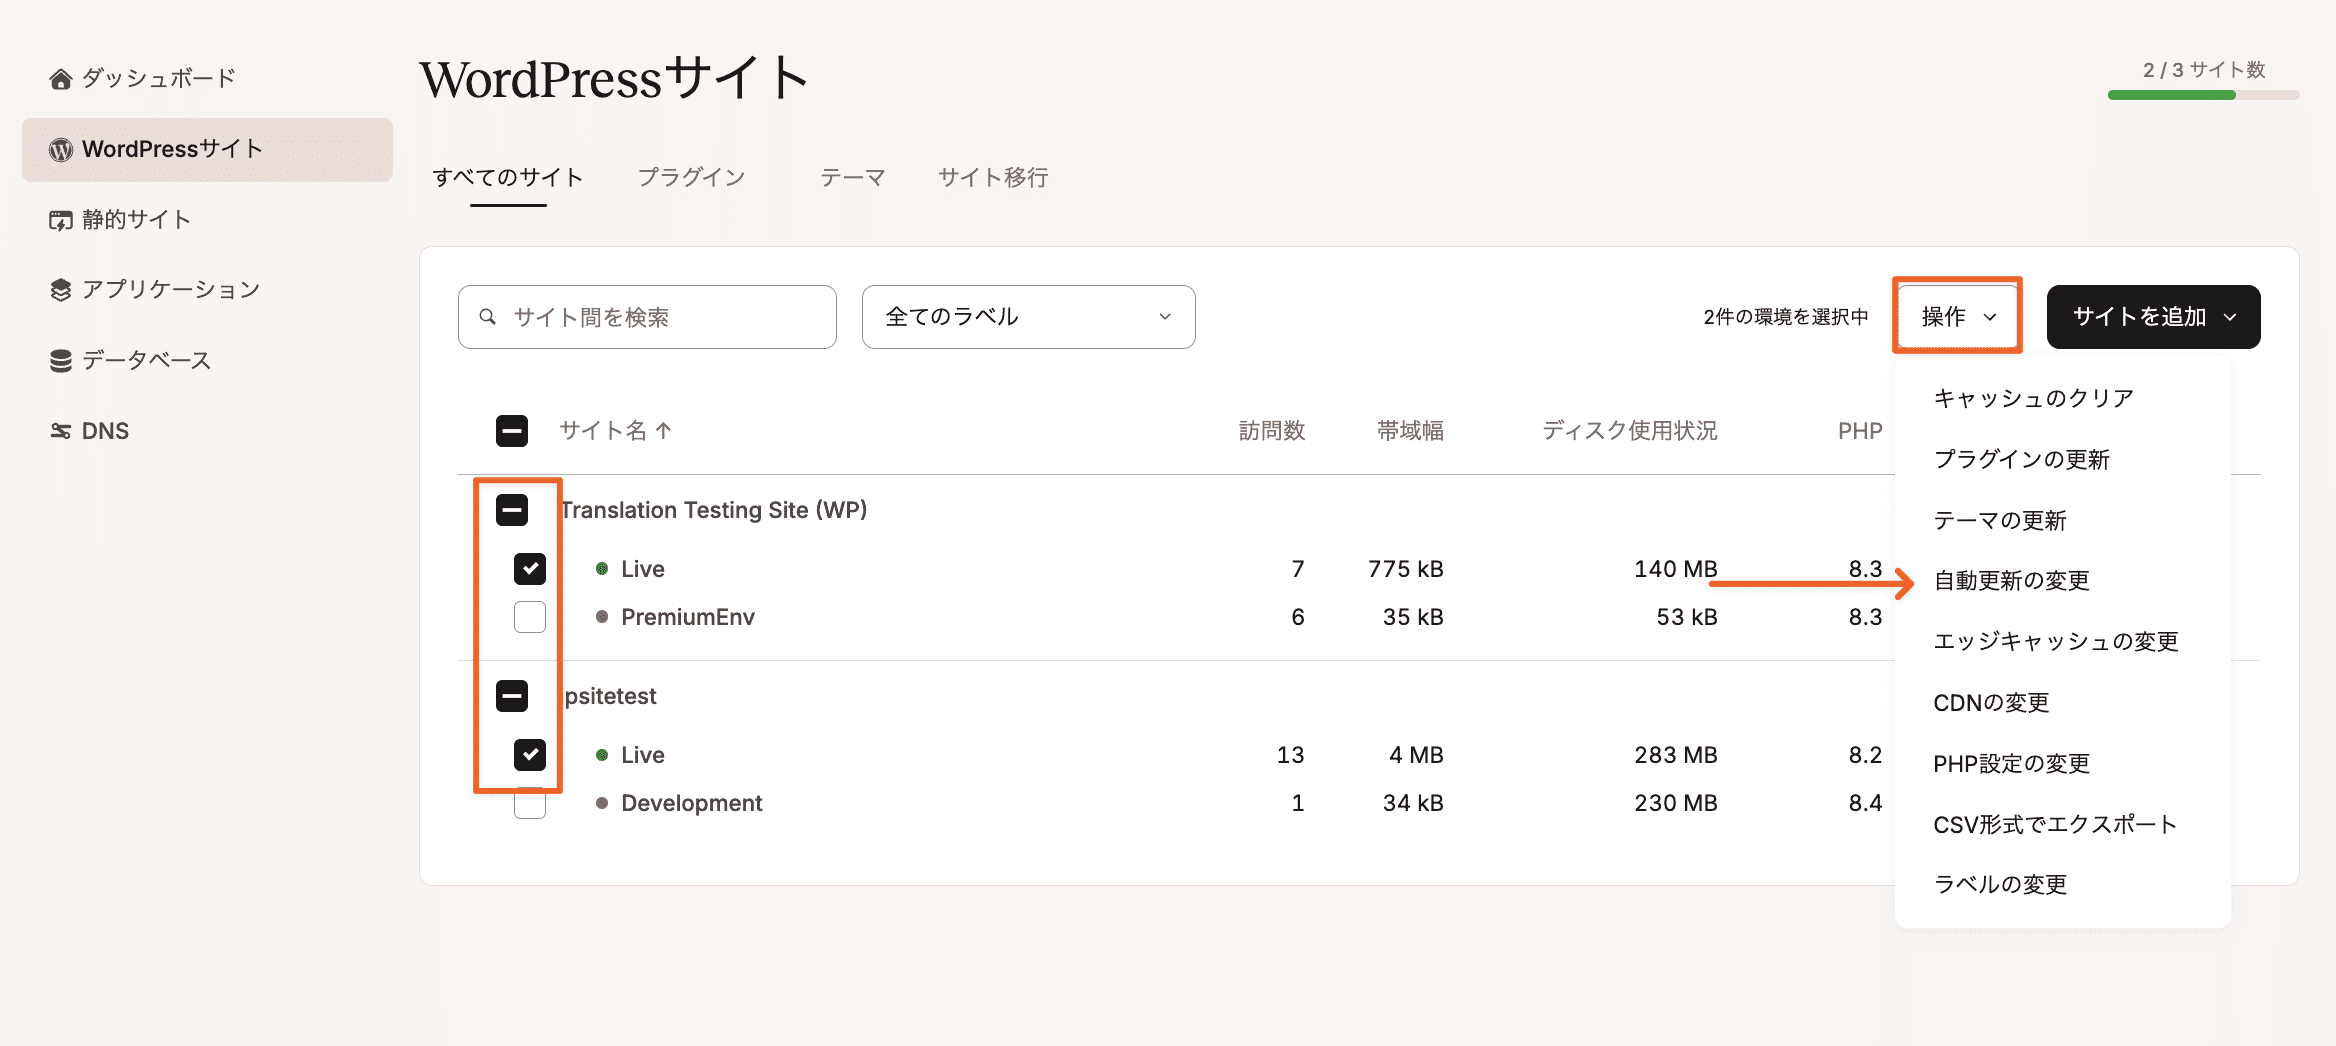Click the WordPress logo icon in sidebar

click(61, 150)
